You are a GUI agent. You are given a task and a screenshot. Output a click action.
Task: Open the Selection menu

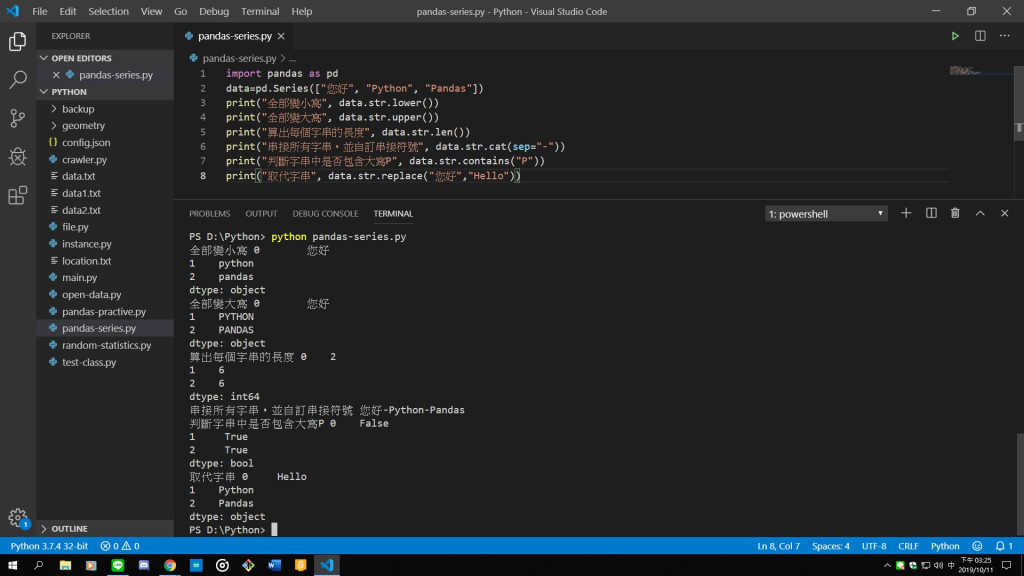coord(108,11)
